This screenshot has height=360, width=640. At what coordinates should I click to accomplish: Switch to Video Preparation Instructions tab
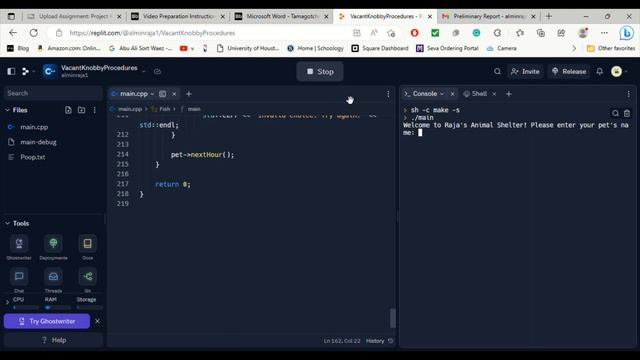click(178, 16)
